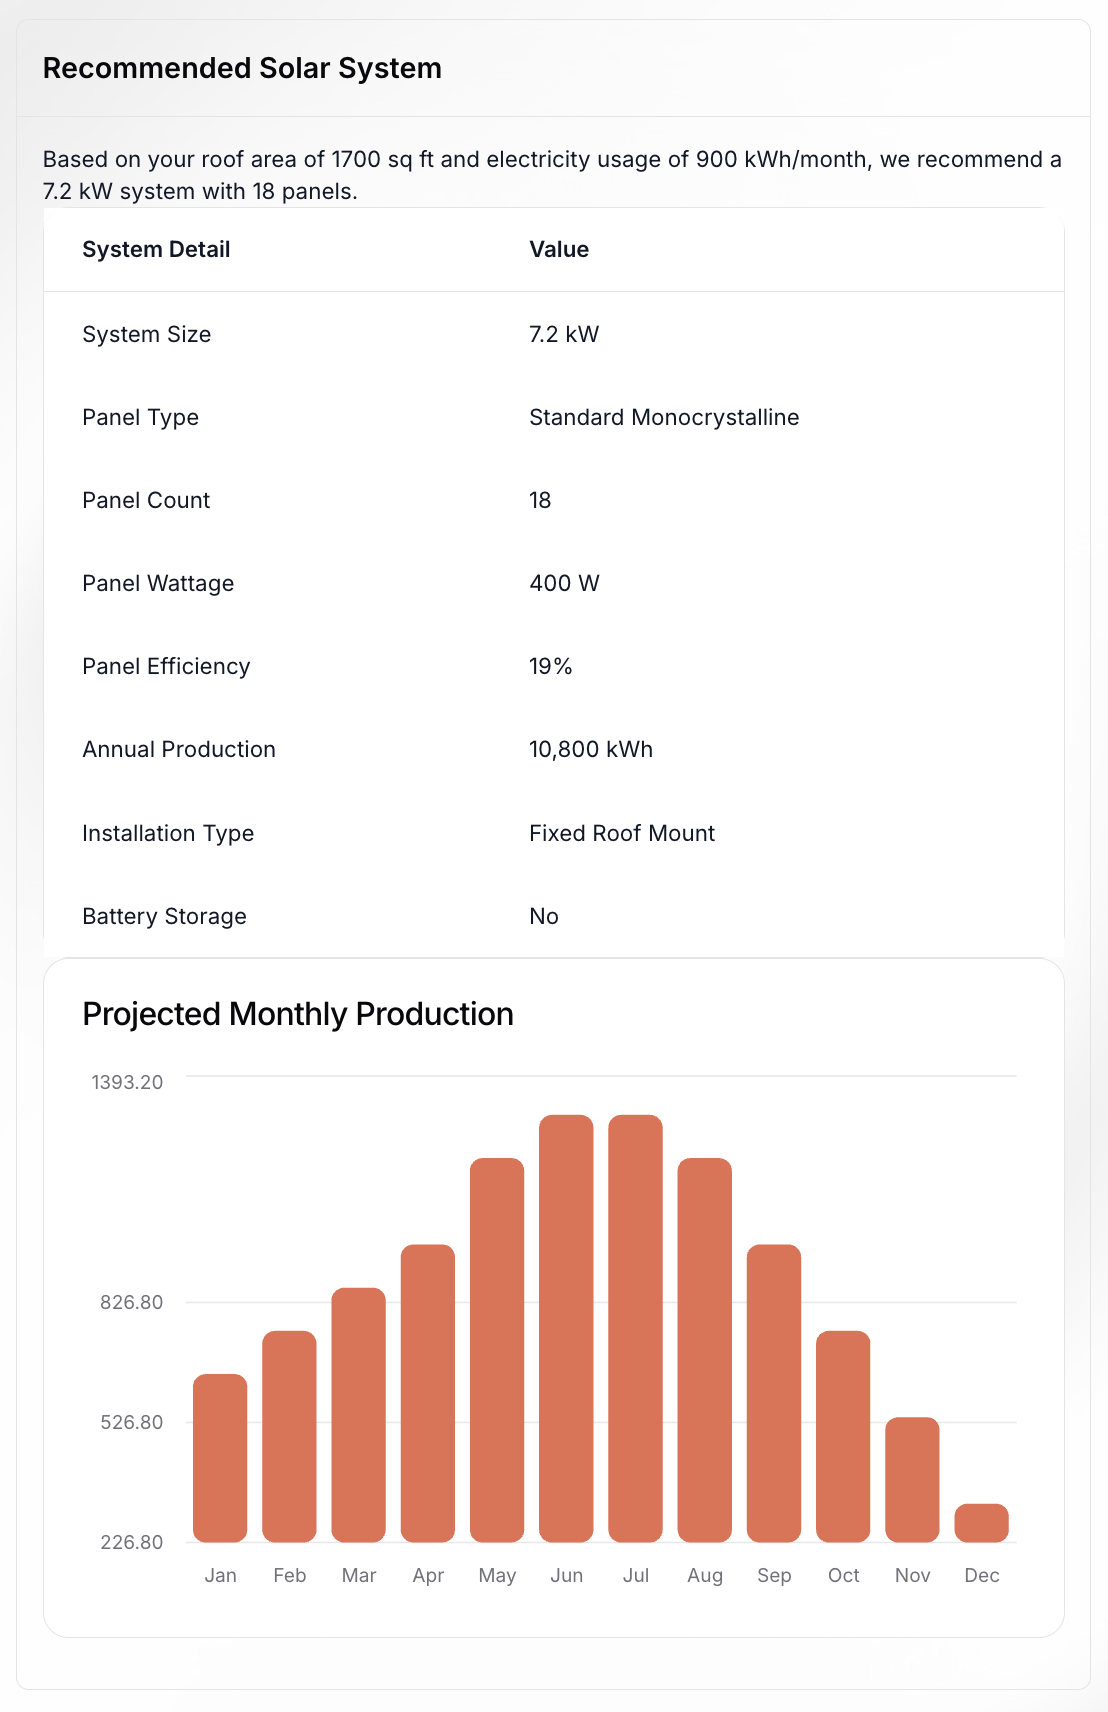The image size is (1108, 1712).
Task: Click the "Fixed Roof Mount" value
Action: pos(622,833)
